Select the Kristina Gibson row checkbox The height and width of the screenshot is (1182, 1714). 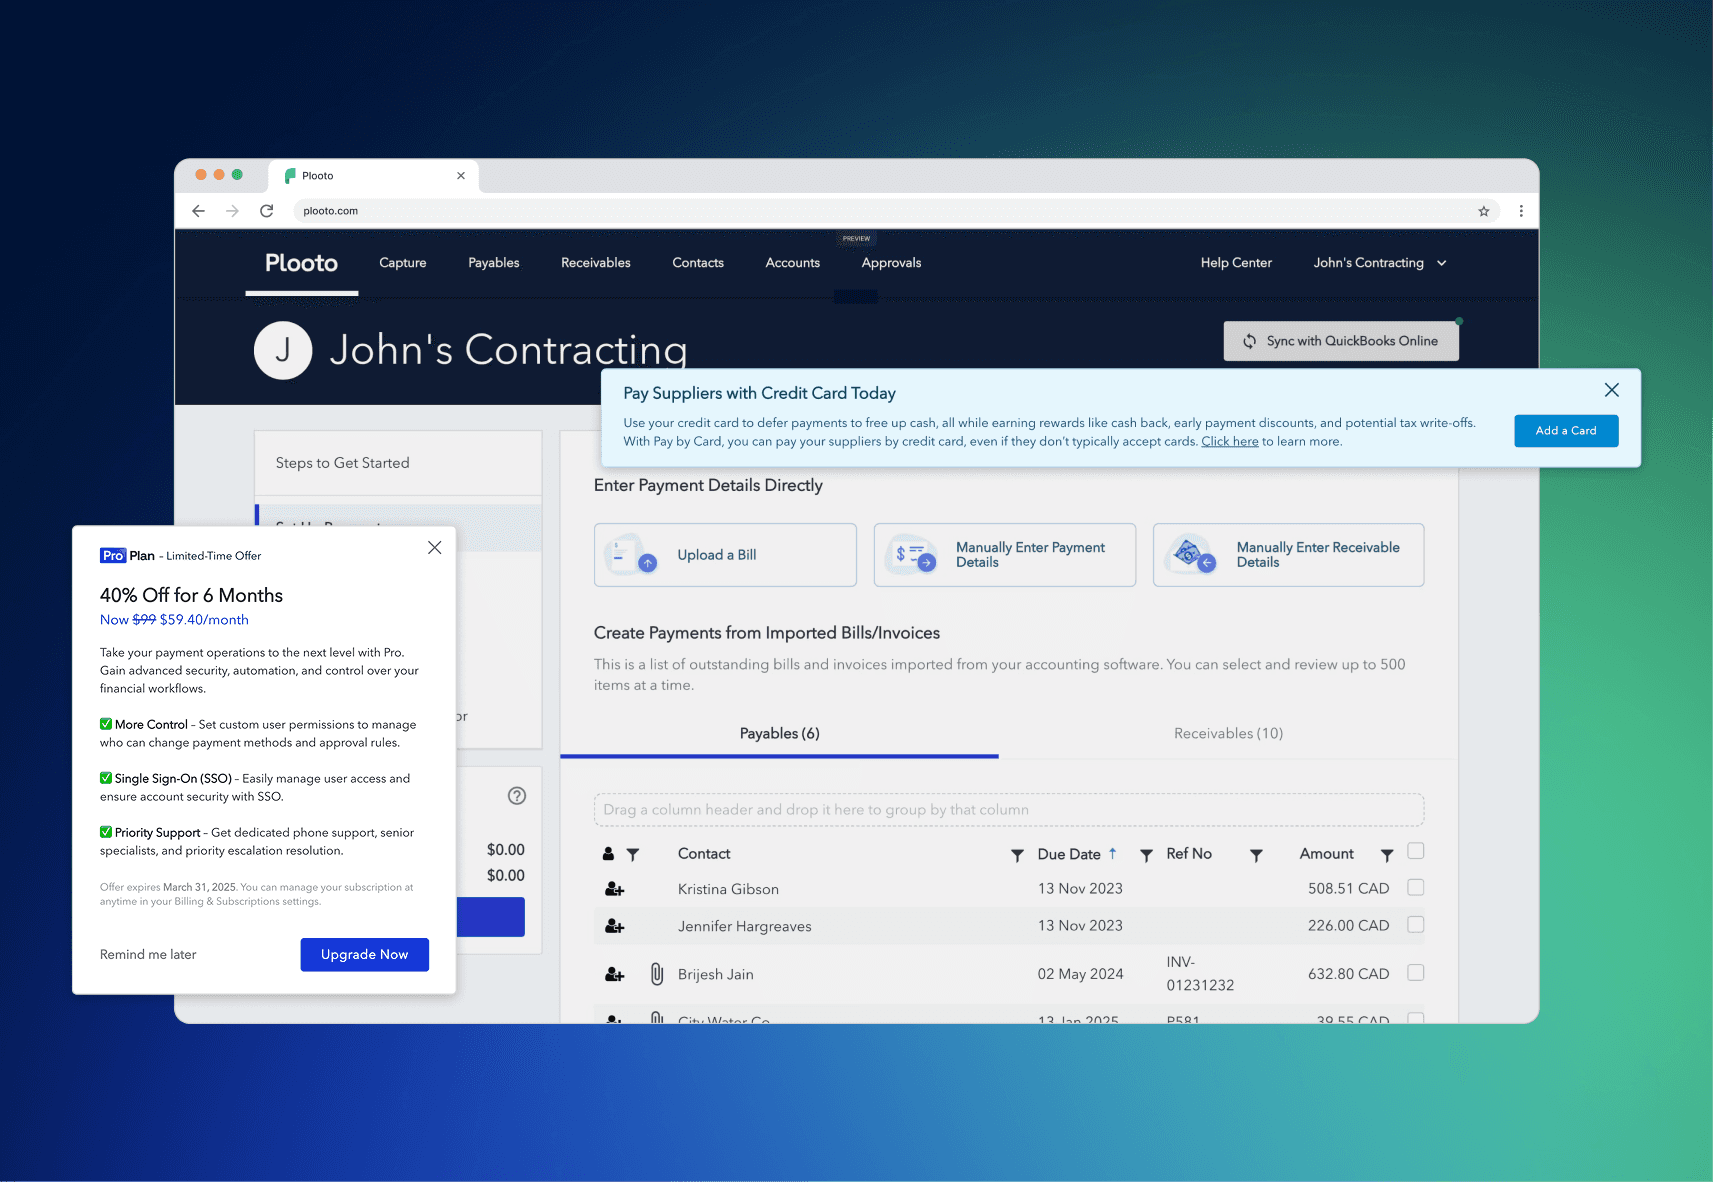(x=1416, y=887)
